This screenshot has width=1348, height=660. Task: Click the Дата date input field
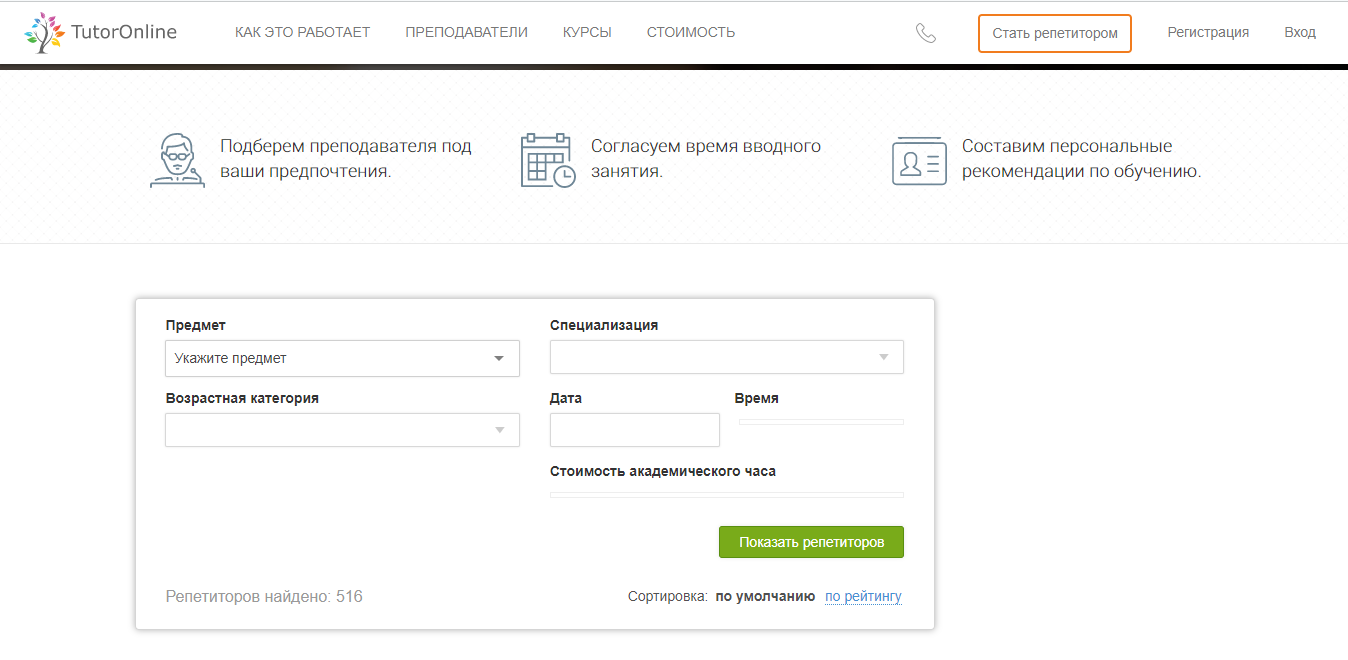pyautogui.click(x=634, y=430)
